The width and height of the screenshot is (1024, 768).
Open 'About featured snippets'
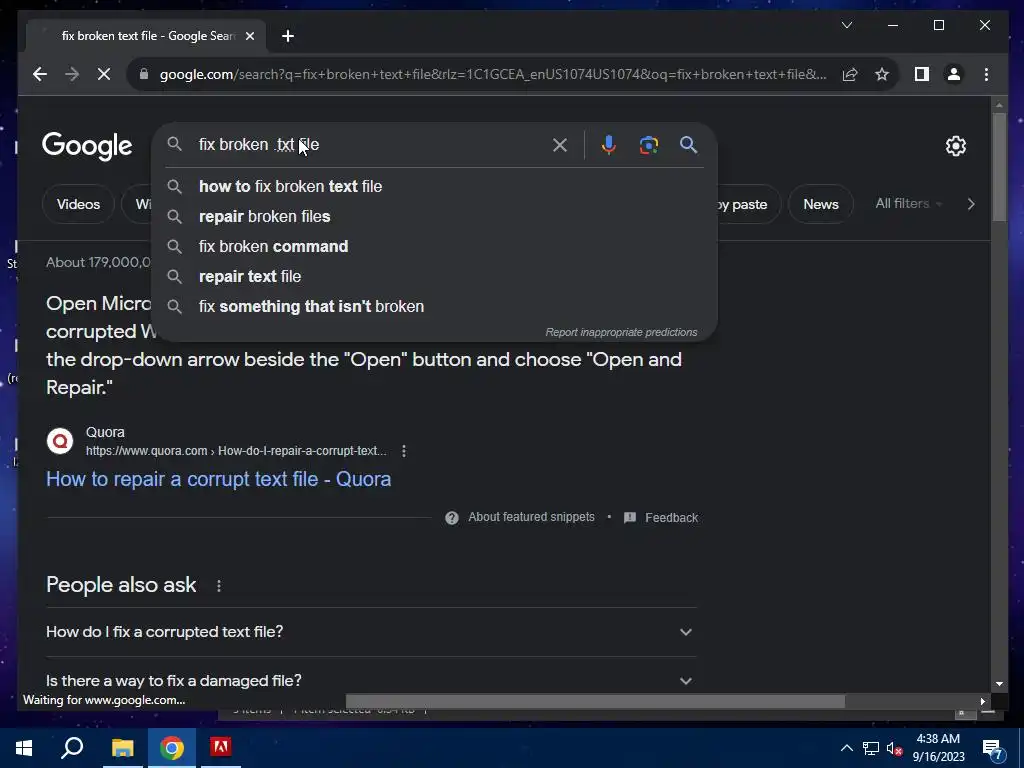pos(531,517)
